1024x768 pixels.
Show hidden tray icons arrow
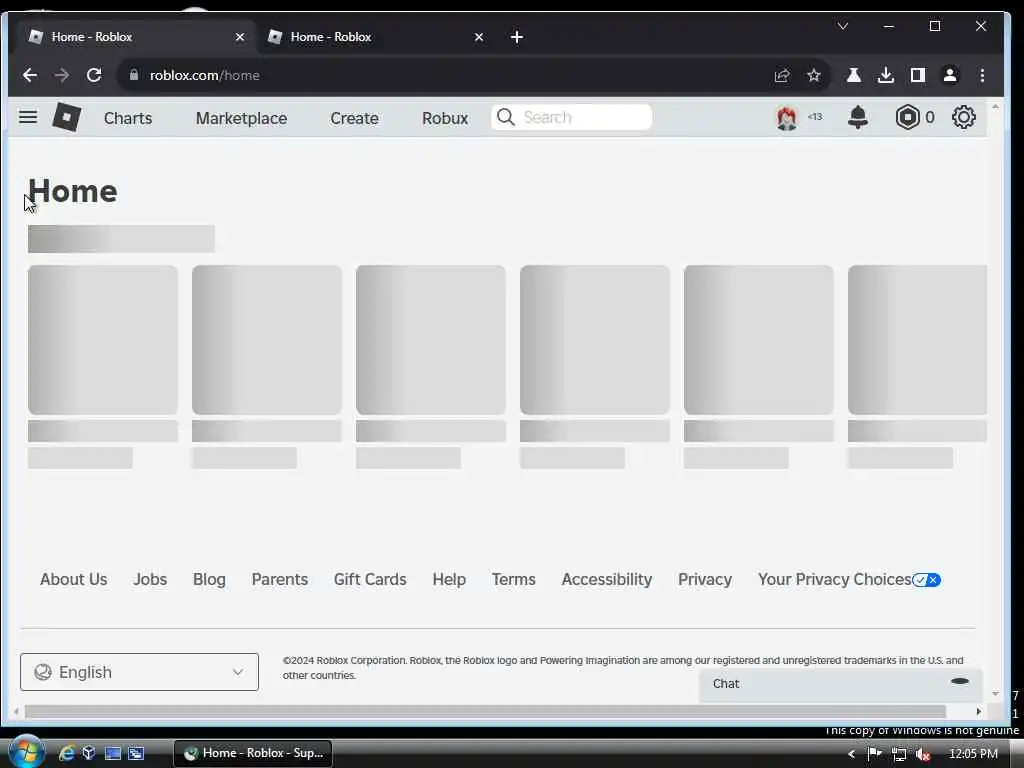[x=852, y=754]
